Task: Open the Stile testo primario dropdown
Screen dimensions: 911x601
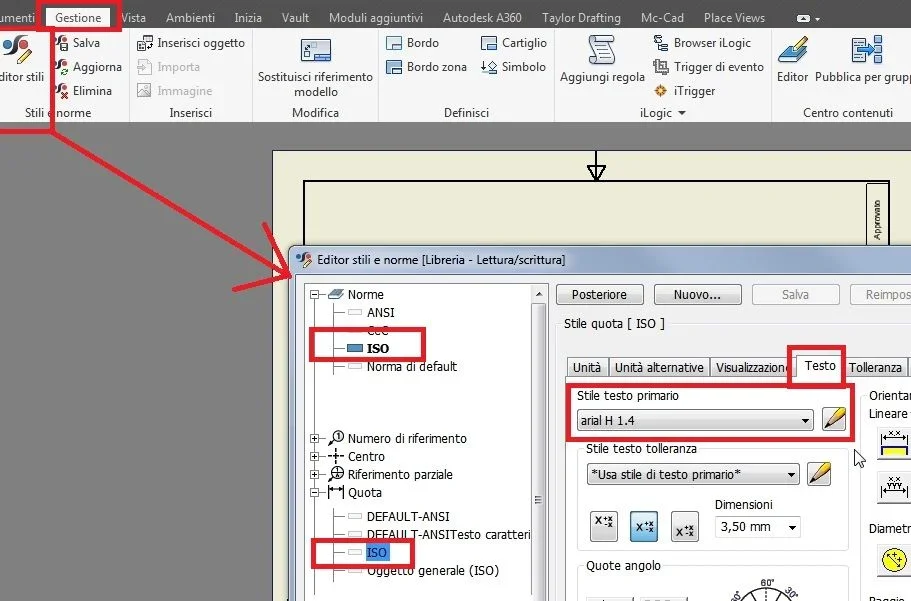Action: point(695,420)
